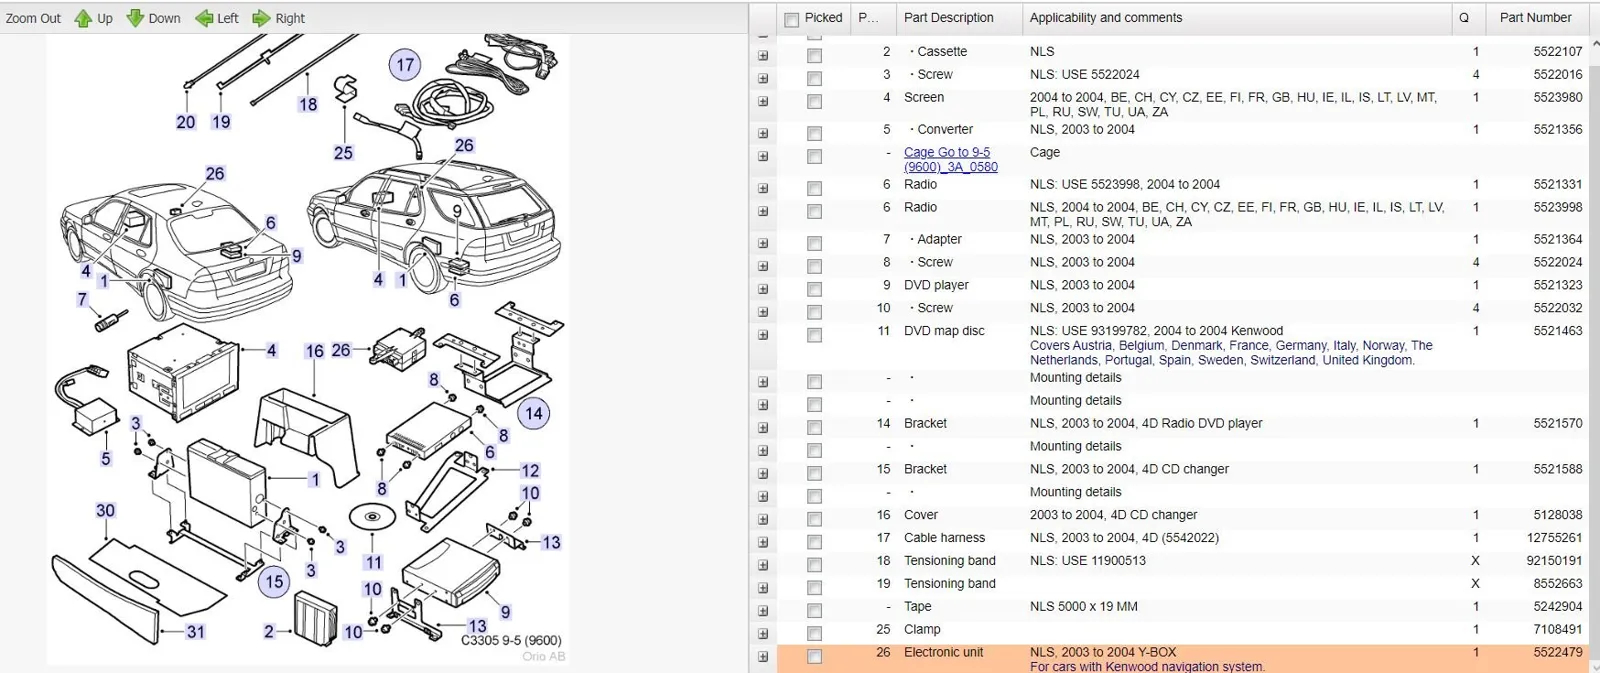The image size is (1600, 673).
Task: Sort by Part Number column header
Action: tap(1534, 18)
